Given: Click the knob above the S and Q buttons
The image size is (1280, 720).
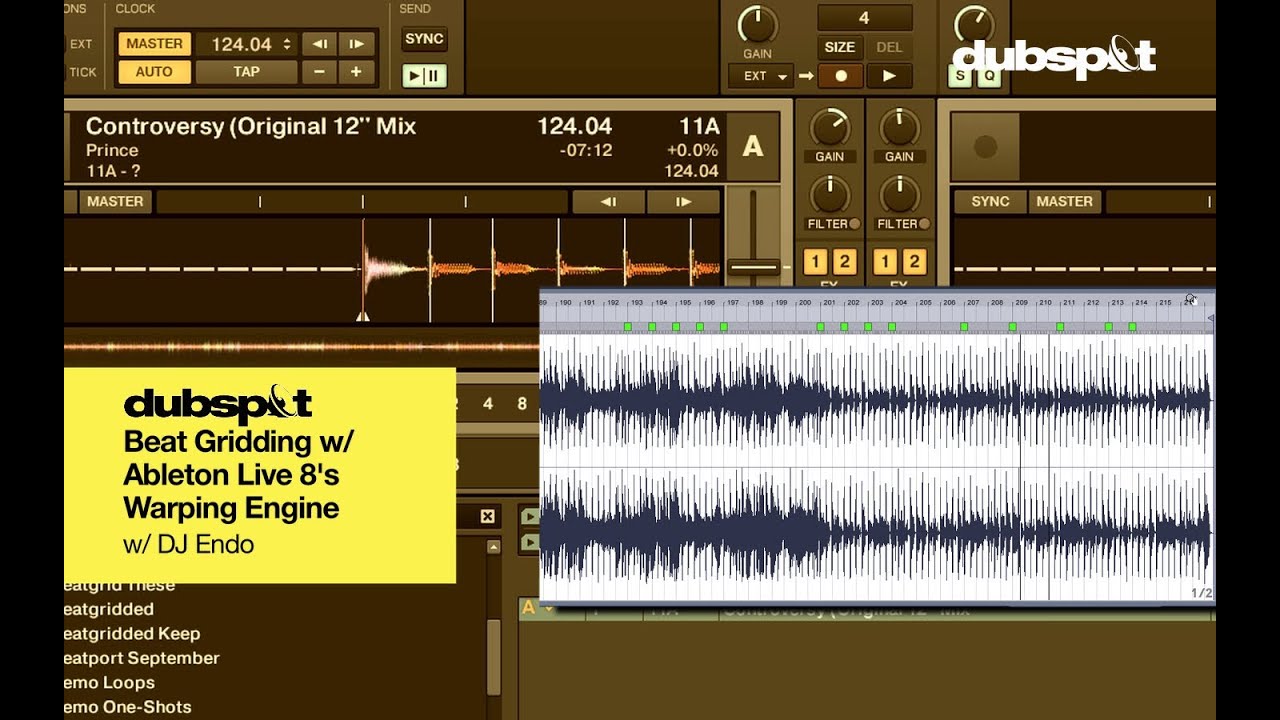Looking at the screenshot, I should (x=973, y=24).
